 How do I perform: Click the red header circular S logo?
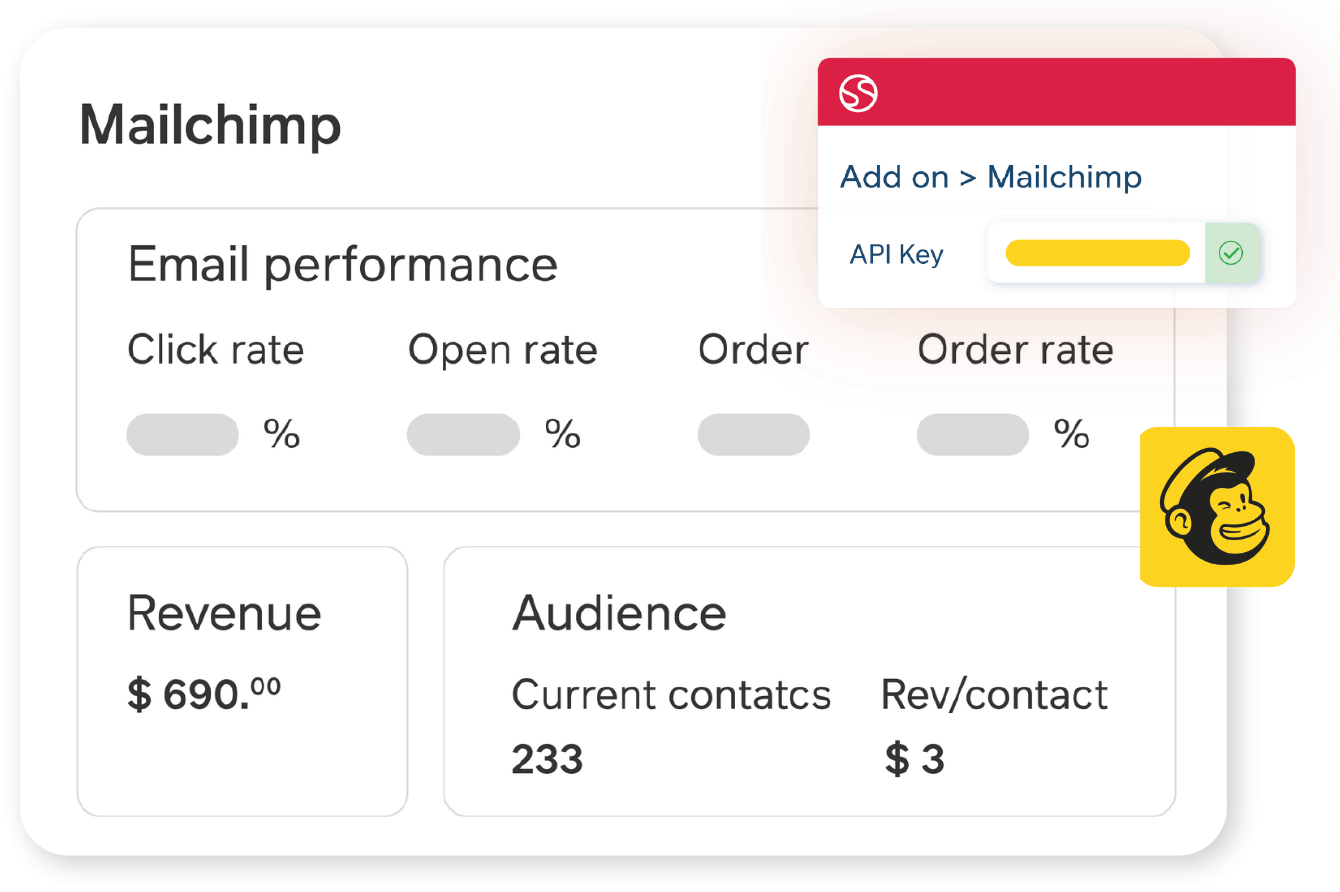coord(858,94)
